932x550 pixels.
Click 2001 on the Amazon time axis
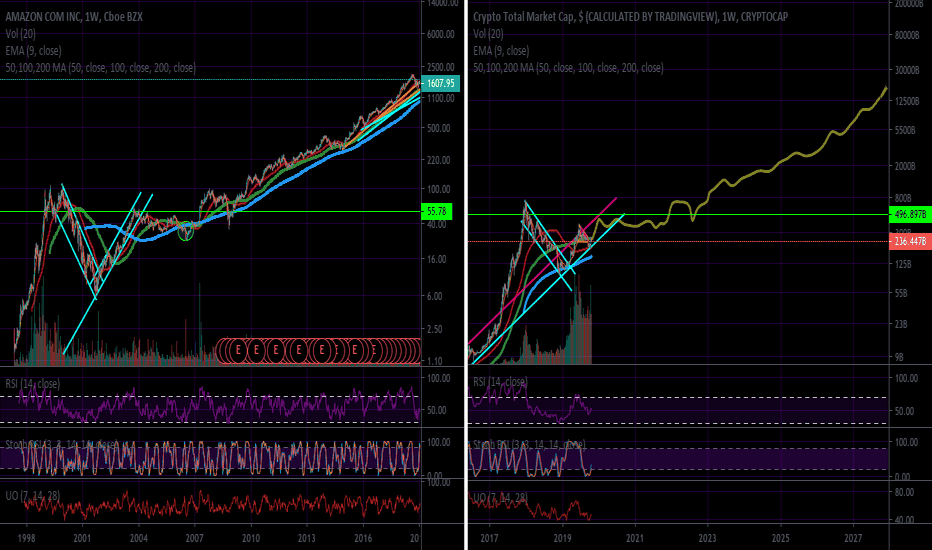coord(82,538)
